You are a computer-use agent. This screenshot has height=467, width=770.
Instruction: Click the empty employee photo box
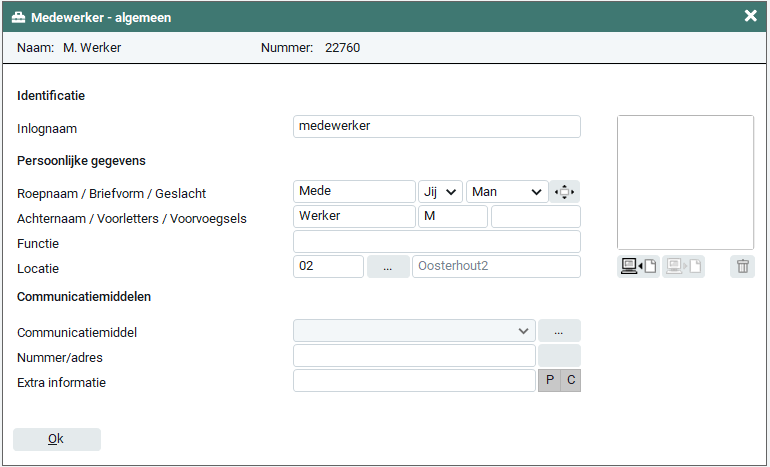685,182
